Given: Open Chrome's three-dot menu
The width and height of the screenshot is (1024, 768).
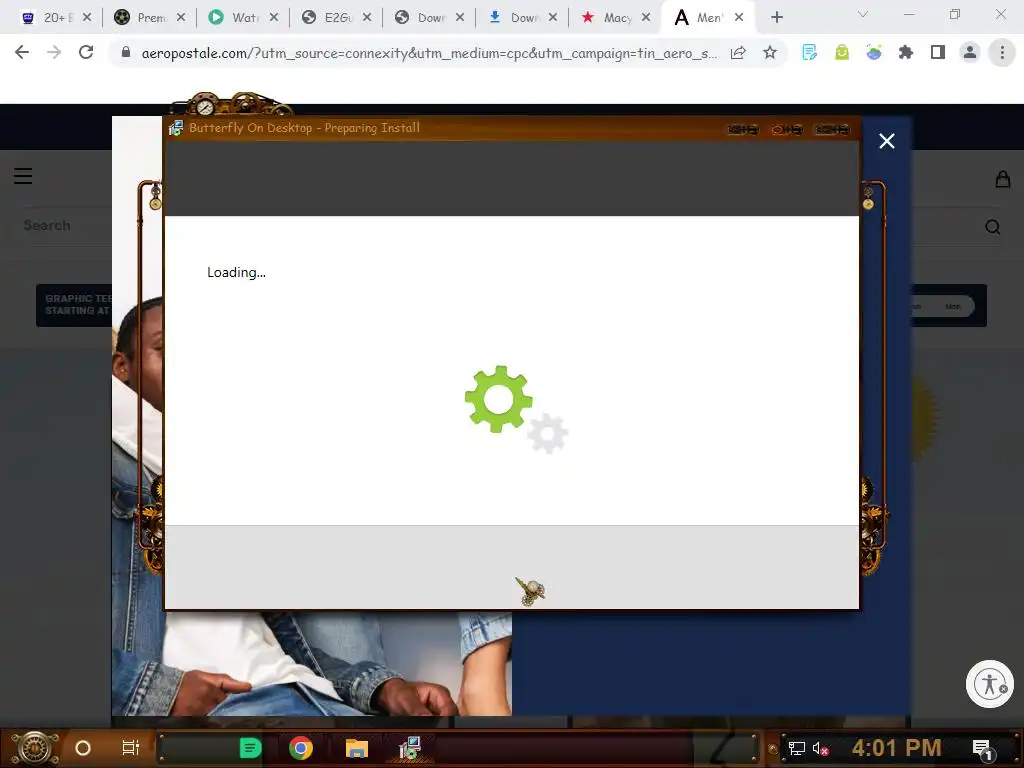Looking at the screenshot, I should (x=1002, y=53).
